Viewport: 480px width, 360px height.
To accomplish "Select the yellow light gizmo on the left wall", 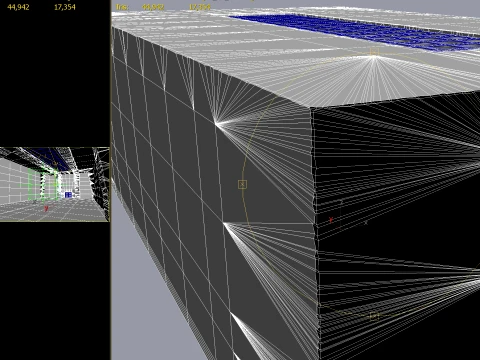I will click(x=242, y=184).
